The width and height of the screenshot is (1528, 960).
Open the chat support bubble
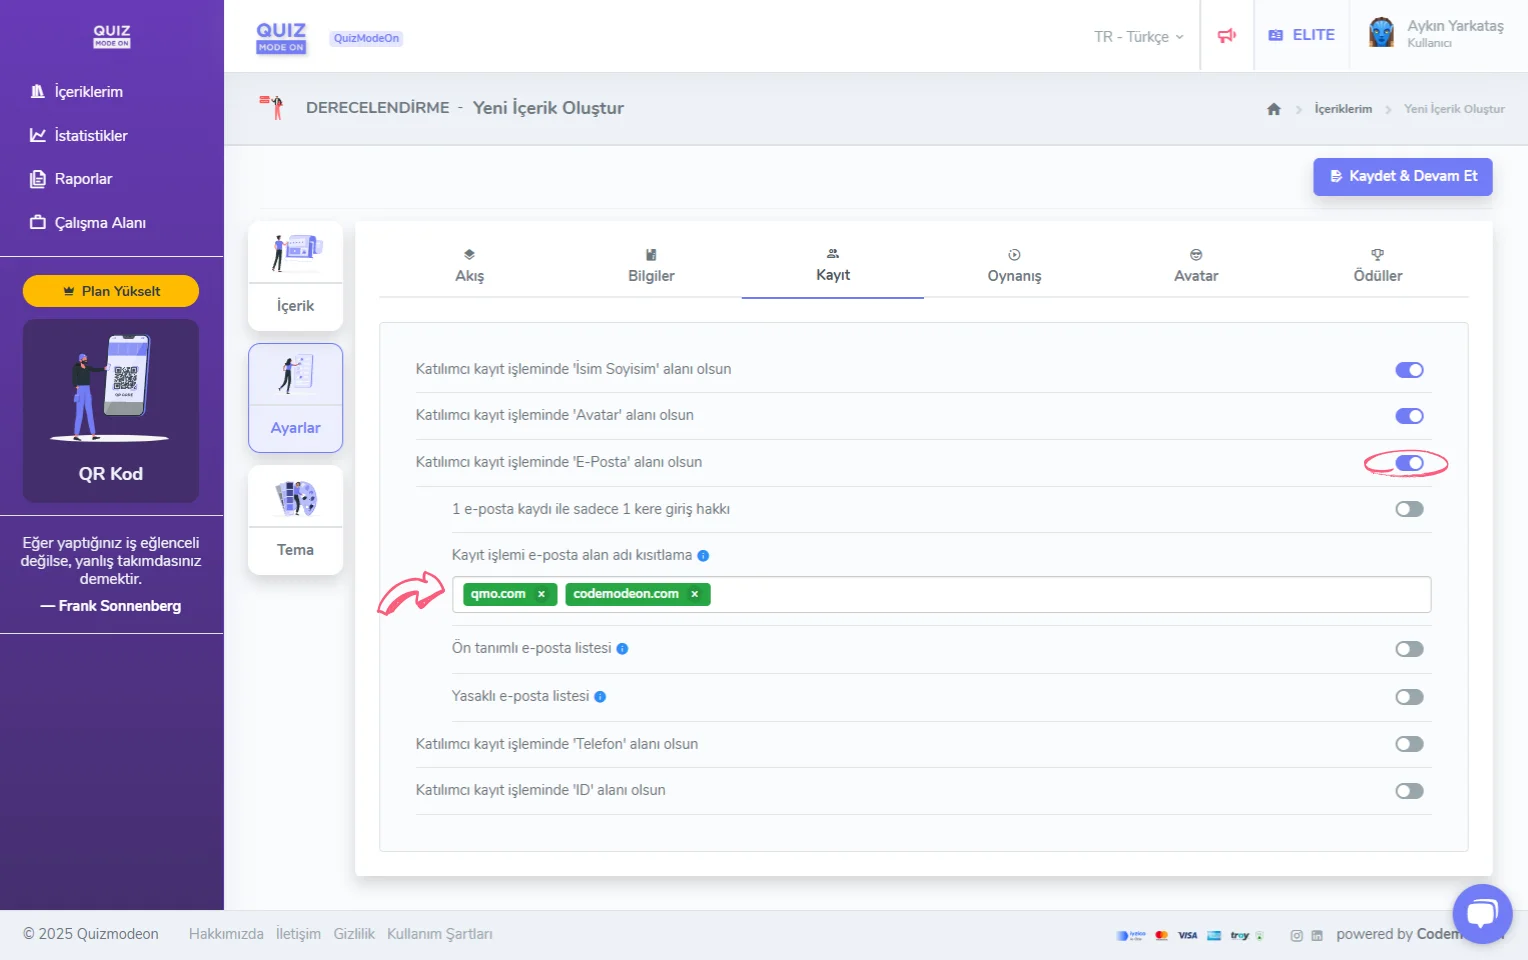[x=1482, y=913]
